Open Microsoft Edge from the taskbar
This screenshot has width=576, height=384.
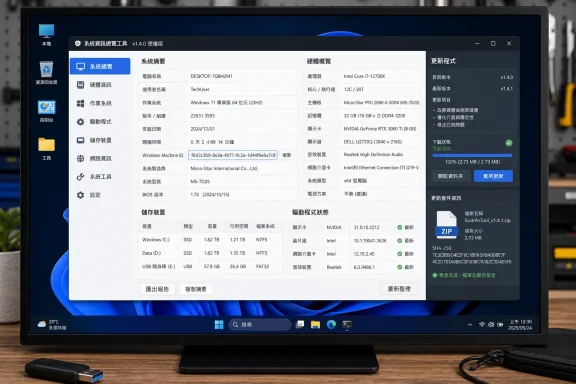pyautogui.click(x=331, y=324)
